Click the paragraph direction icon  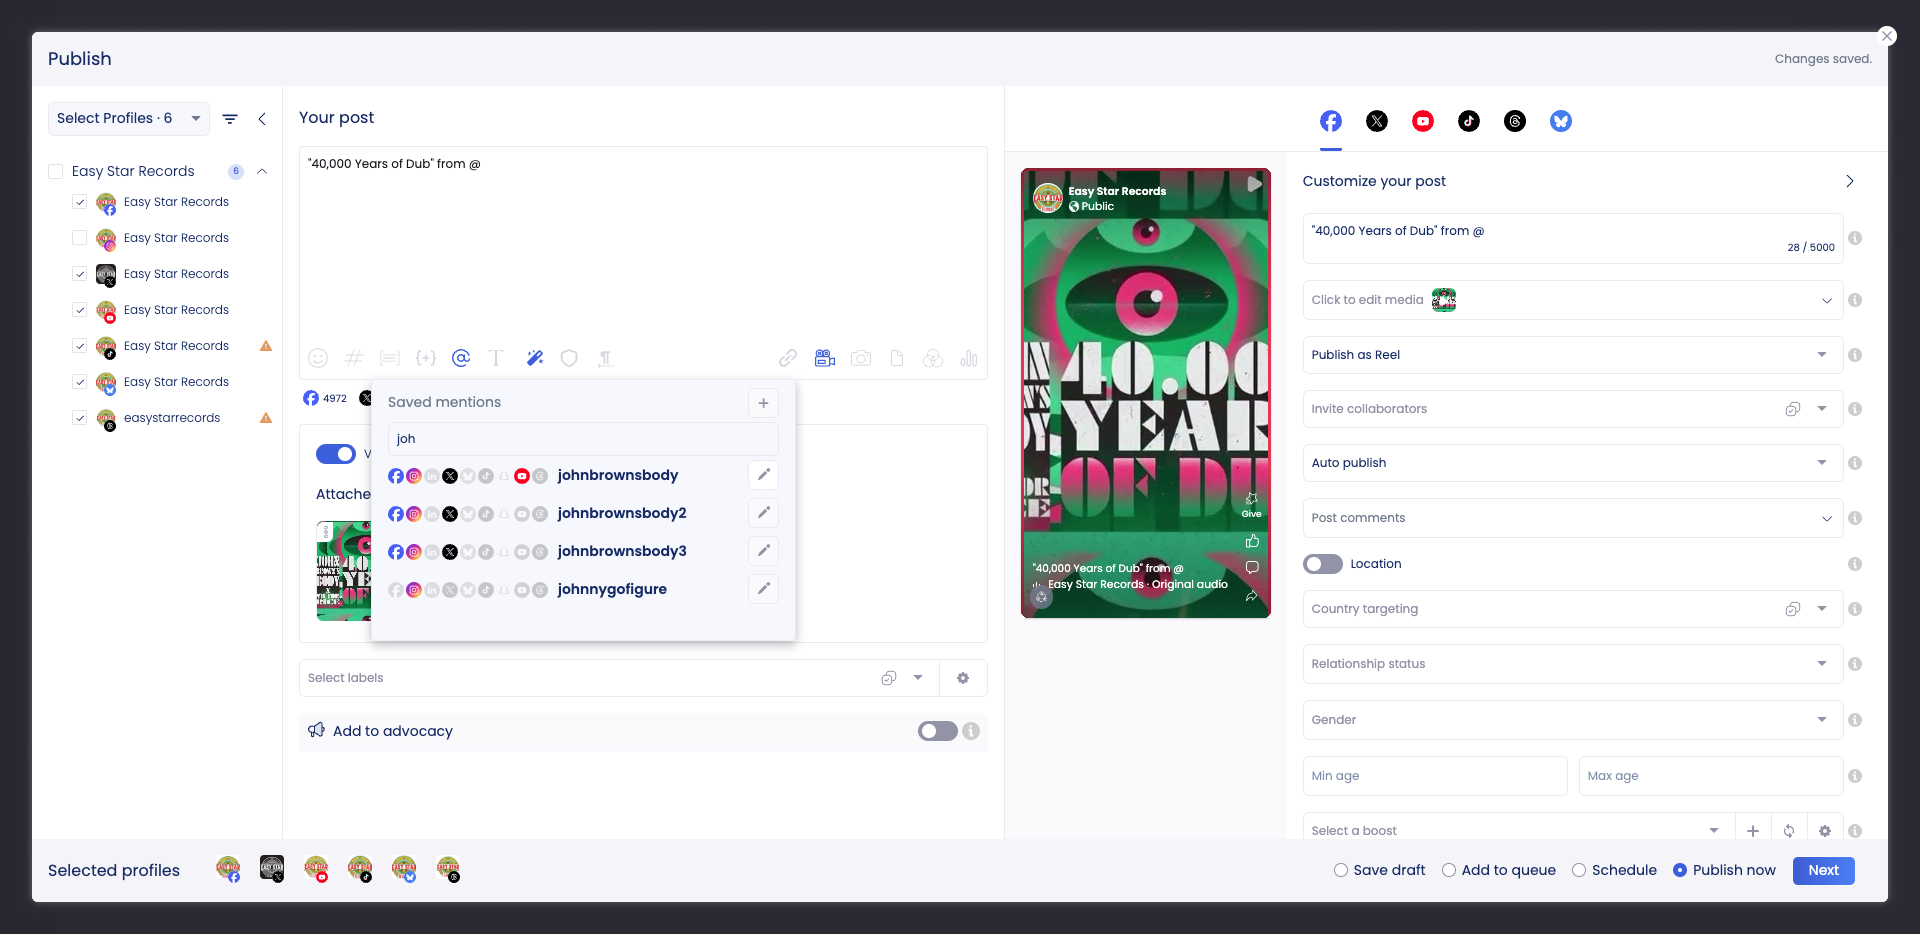click(x=605, y=358)
